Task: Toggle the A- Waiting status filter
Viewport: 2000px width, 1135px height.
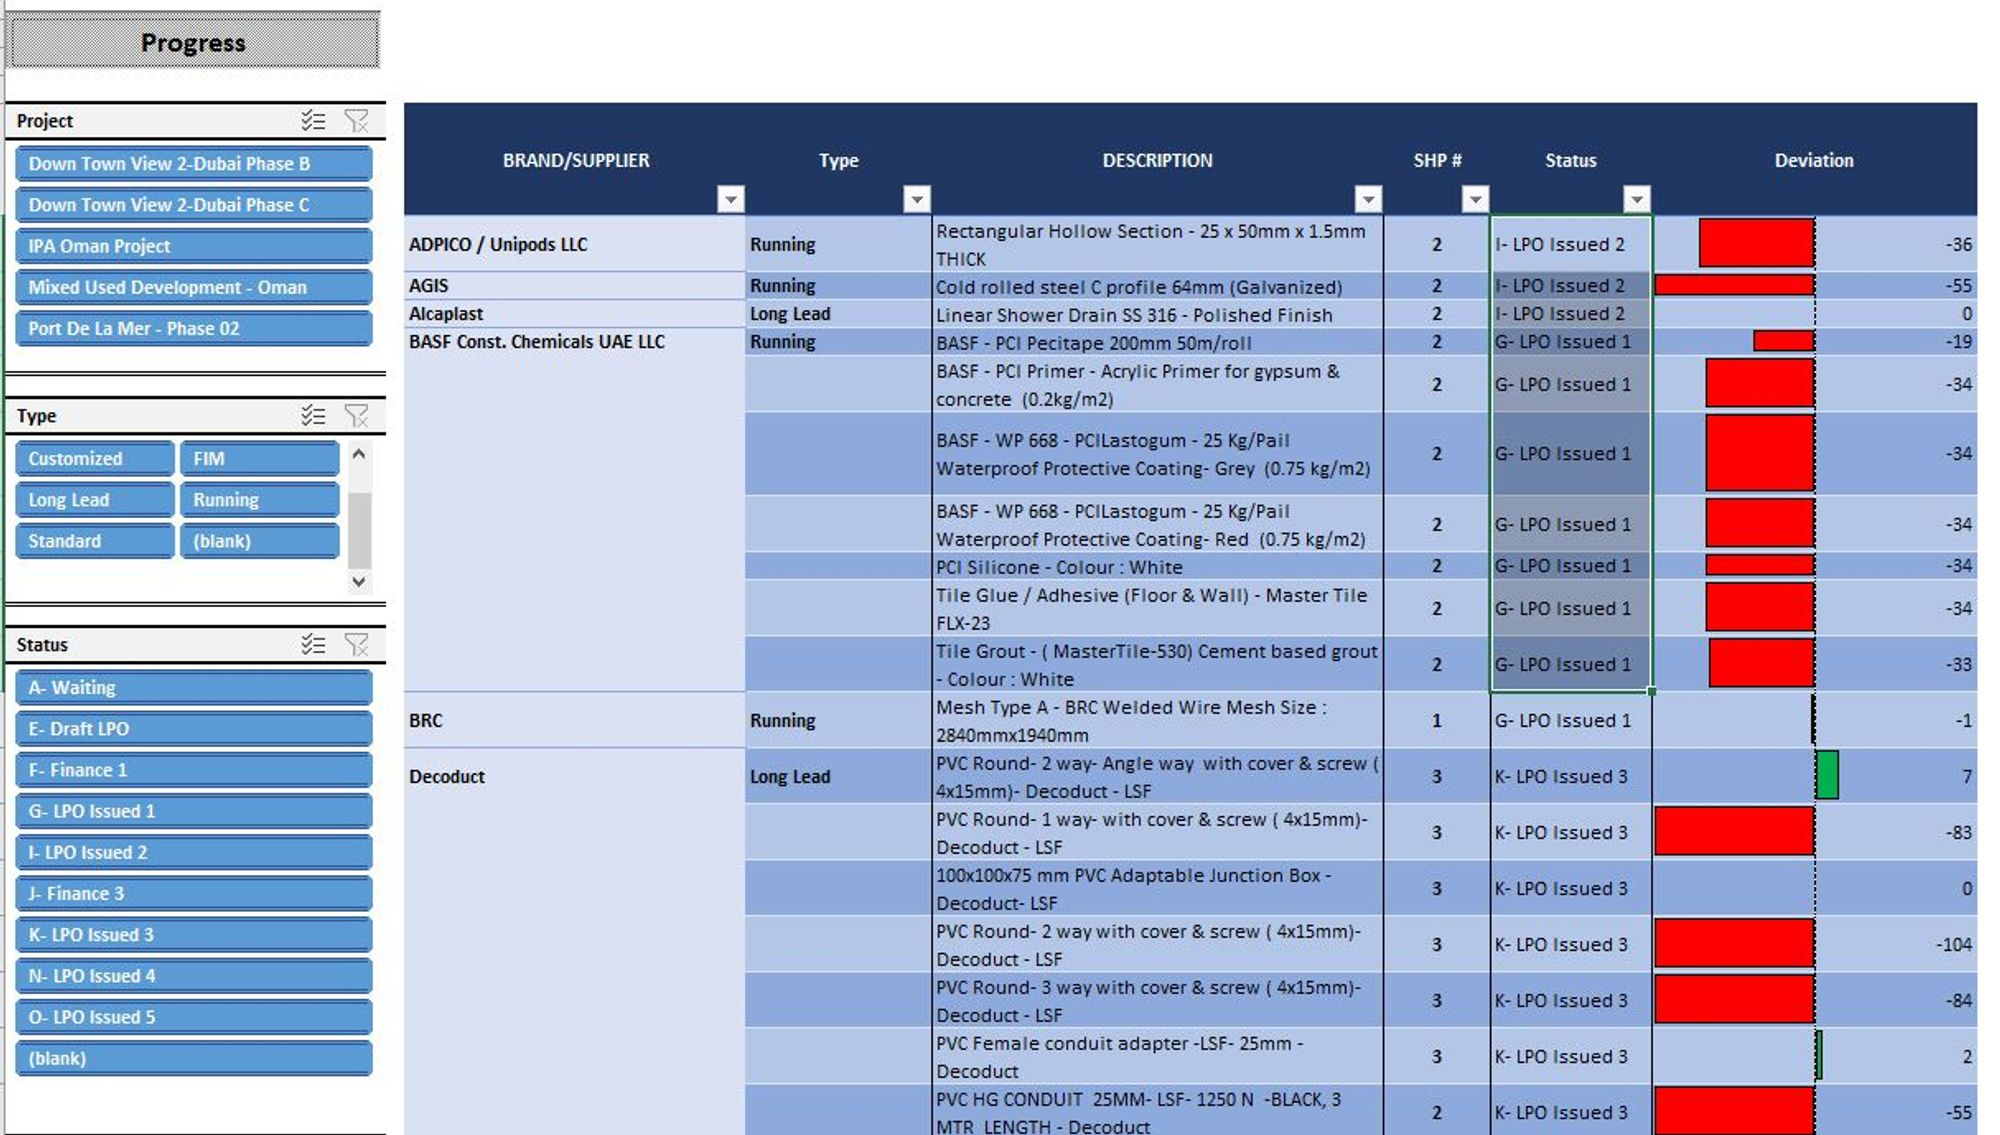Action: 193,688
